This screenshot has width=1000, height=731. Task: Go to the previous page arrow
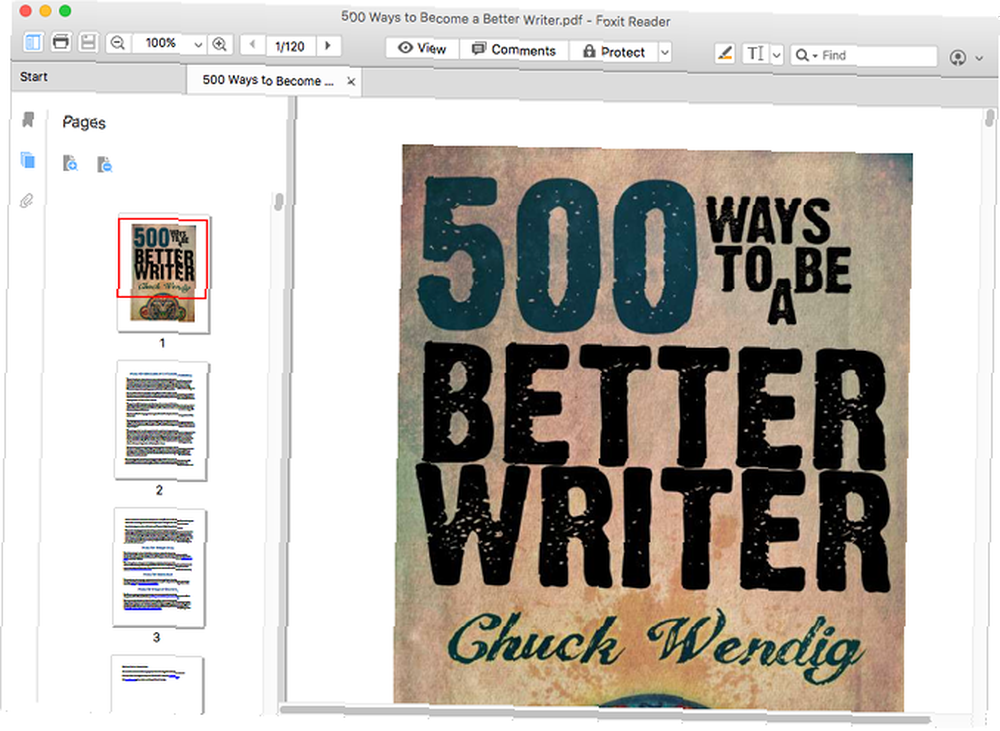253,45
